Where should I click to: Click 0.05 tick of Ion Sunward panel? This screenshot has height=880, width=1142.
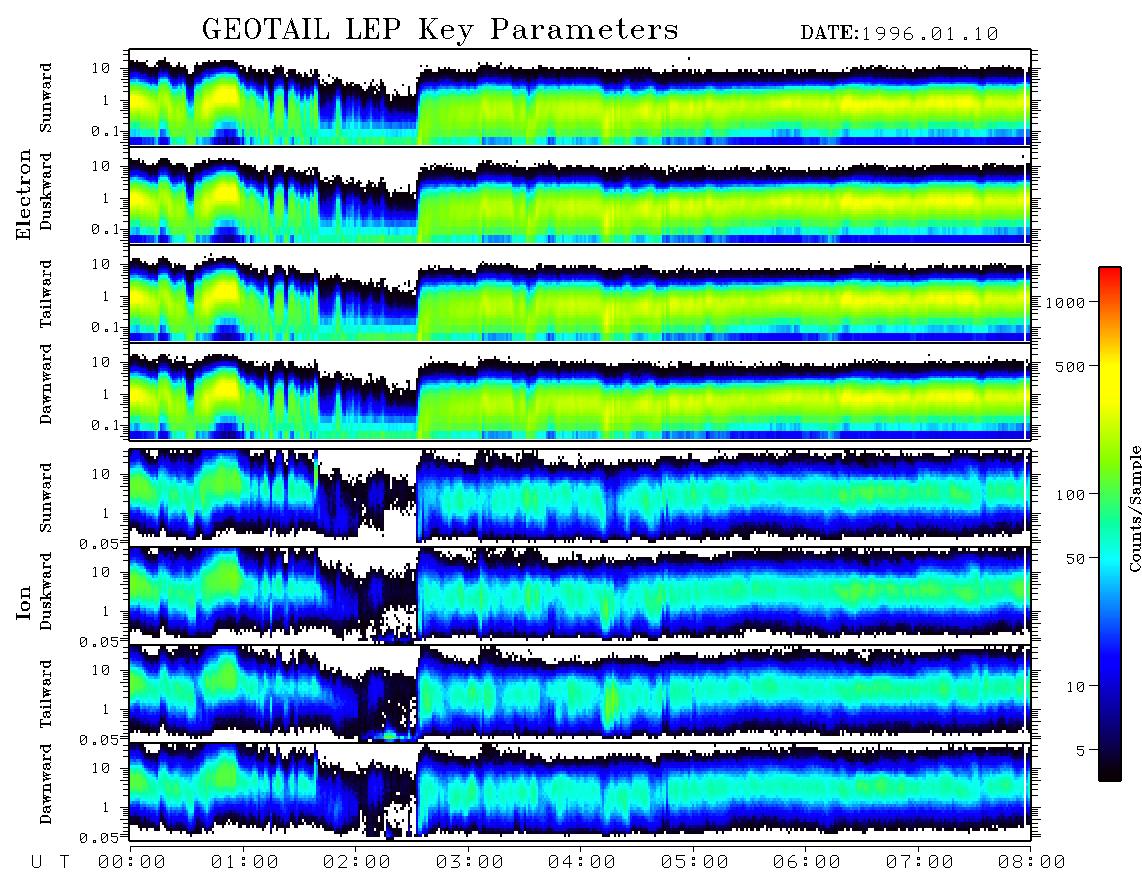click(x=99, y=543)
